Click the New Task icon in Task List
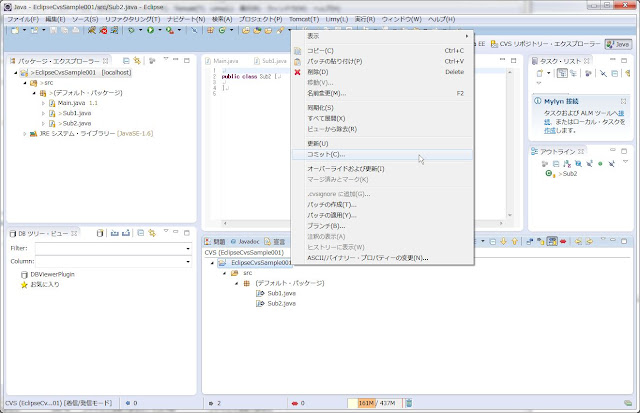The image size is (640, 413). pos(540,73)
